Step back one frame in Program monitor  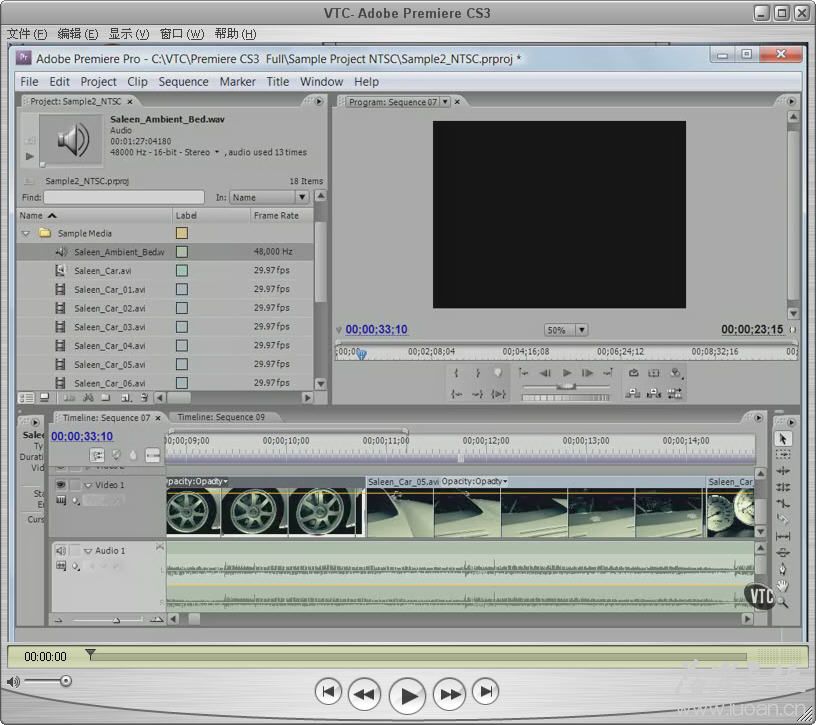coord(545,373)
